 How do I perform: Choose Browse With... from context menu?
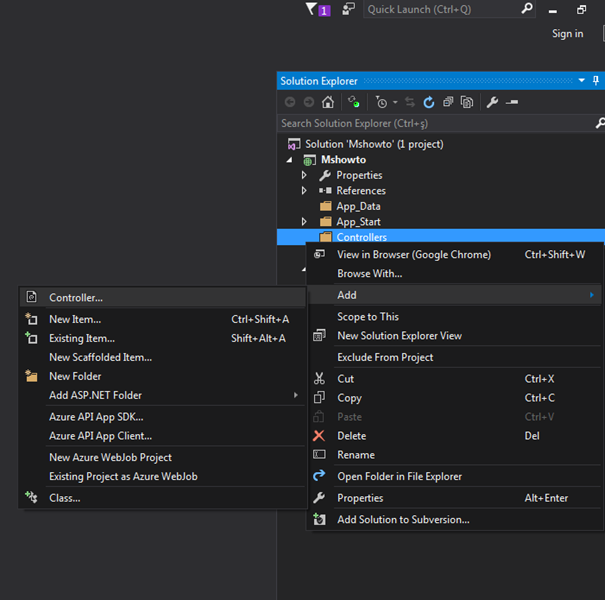369,274
